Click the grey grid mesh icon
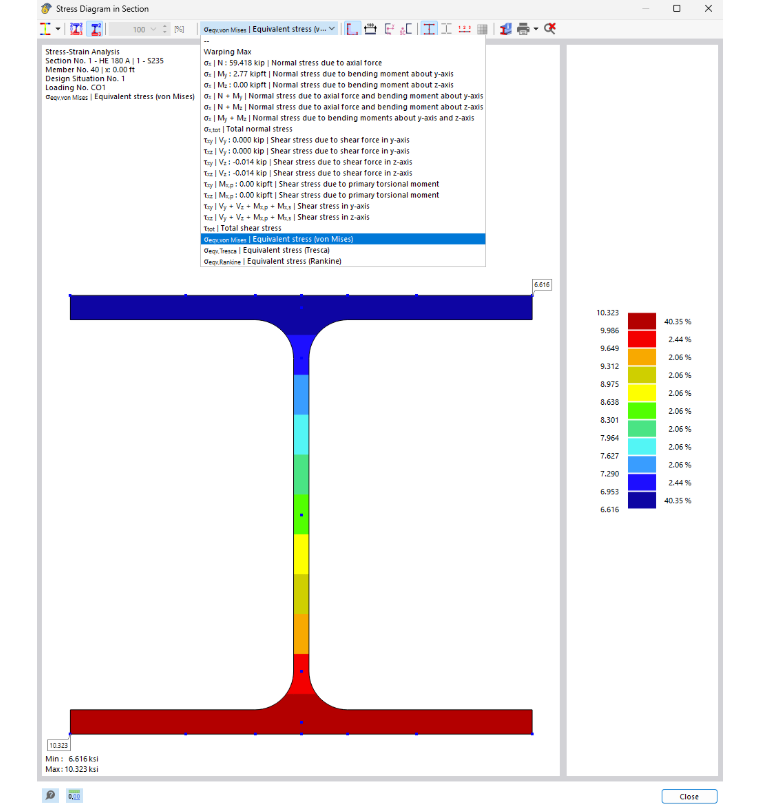Image resolution: width=760 pixels, height=809 pixels. 482,29
